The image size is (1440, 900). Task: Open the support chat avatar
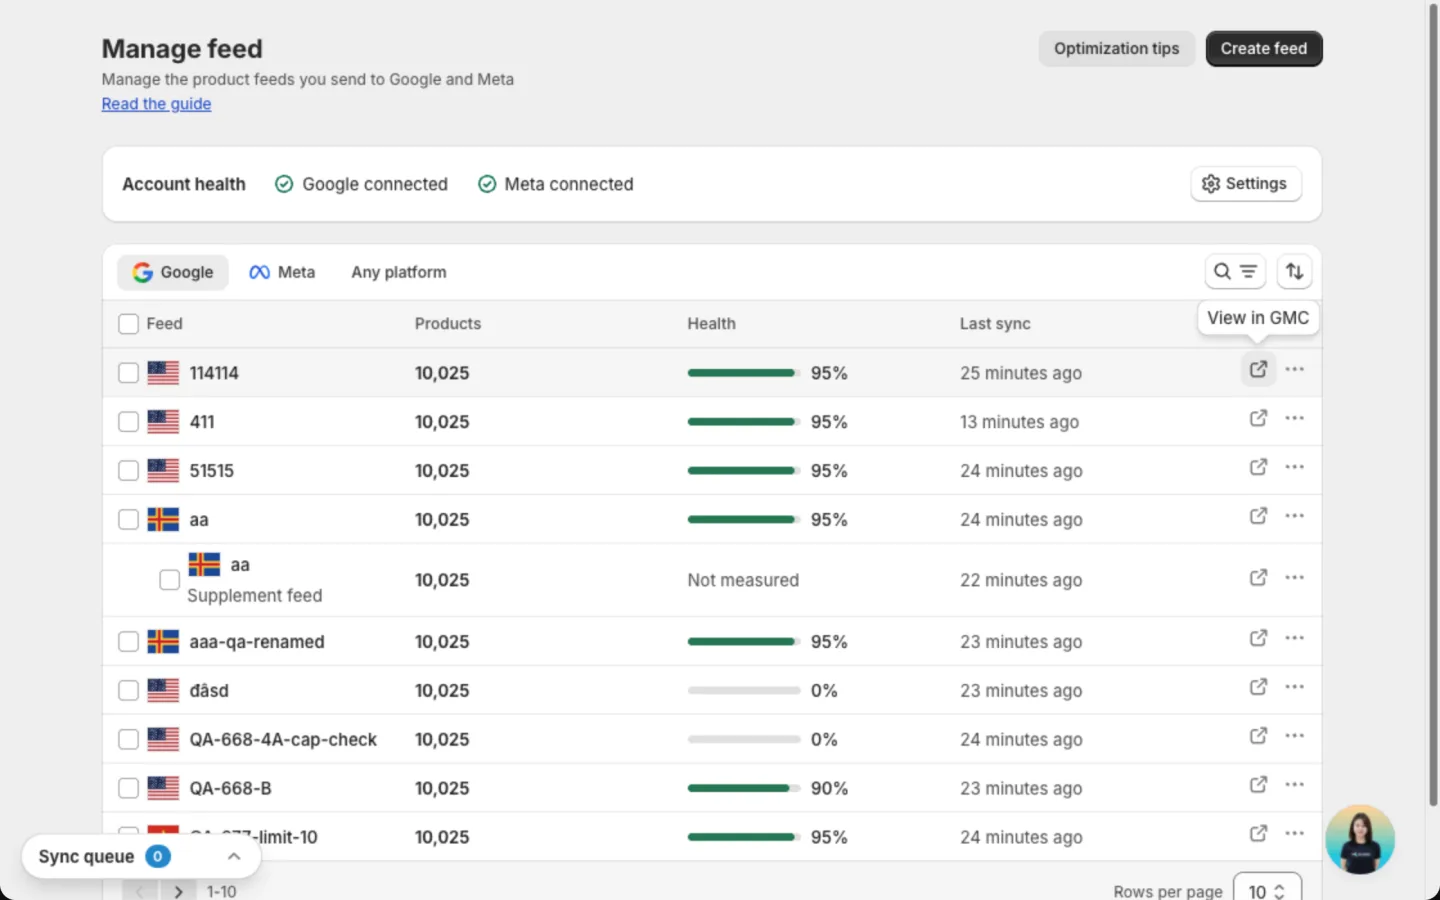[1360, 840]
